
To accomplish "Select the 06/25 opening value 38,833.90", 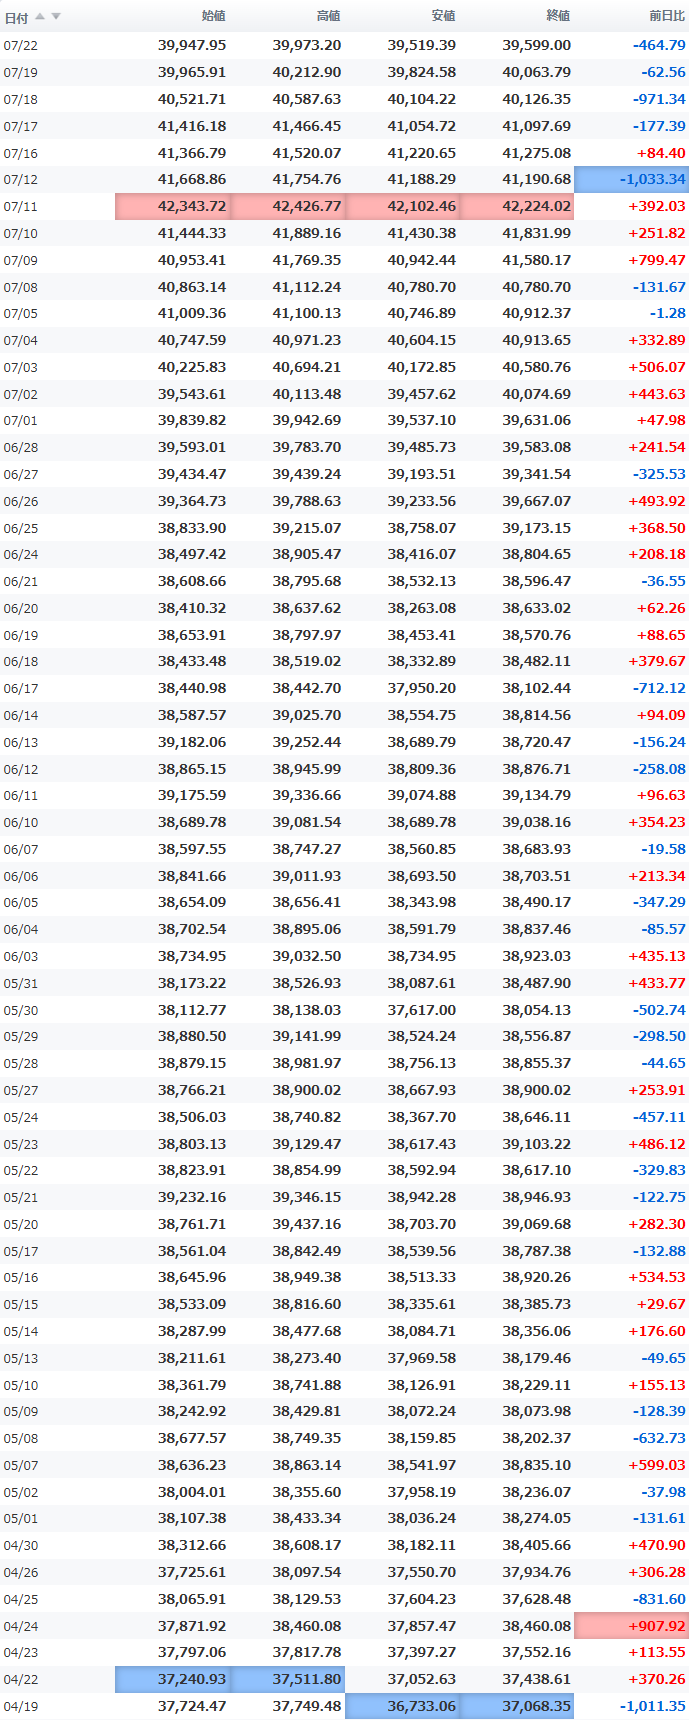I will point(192,528).
